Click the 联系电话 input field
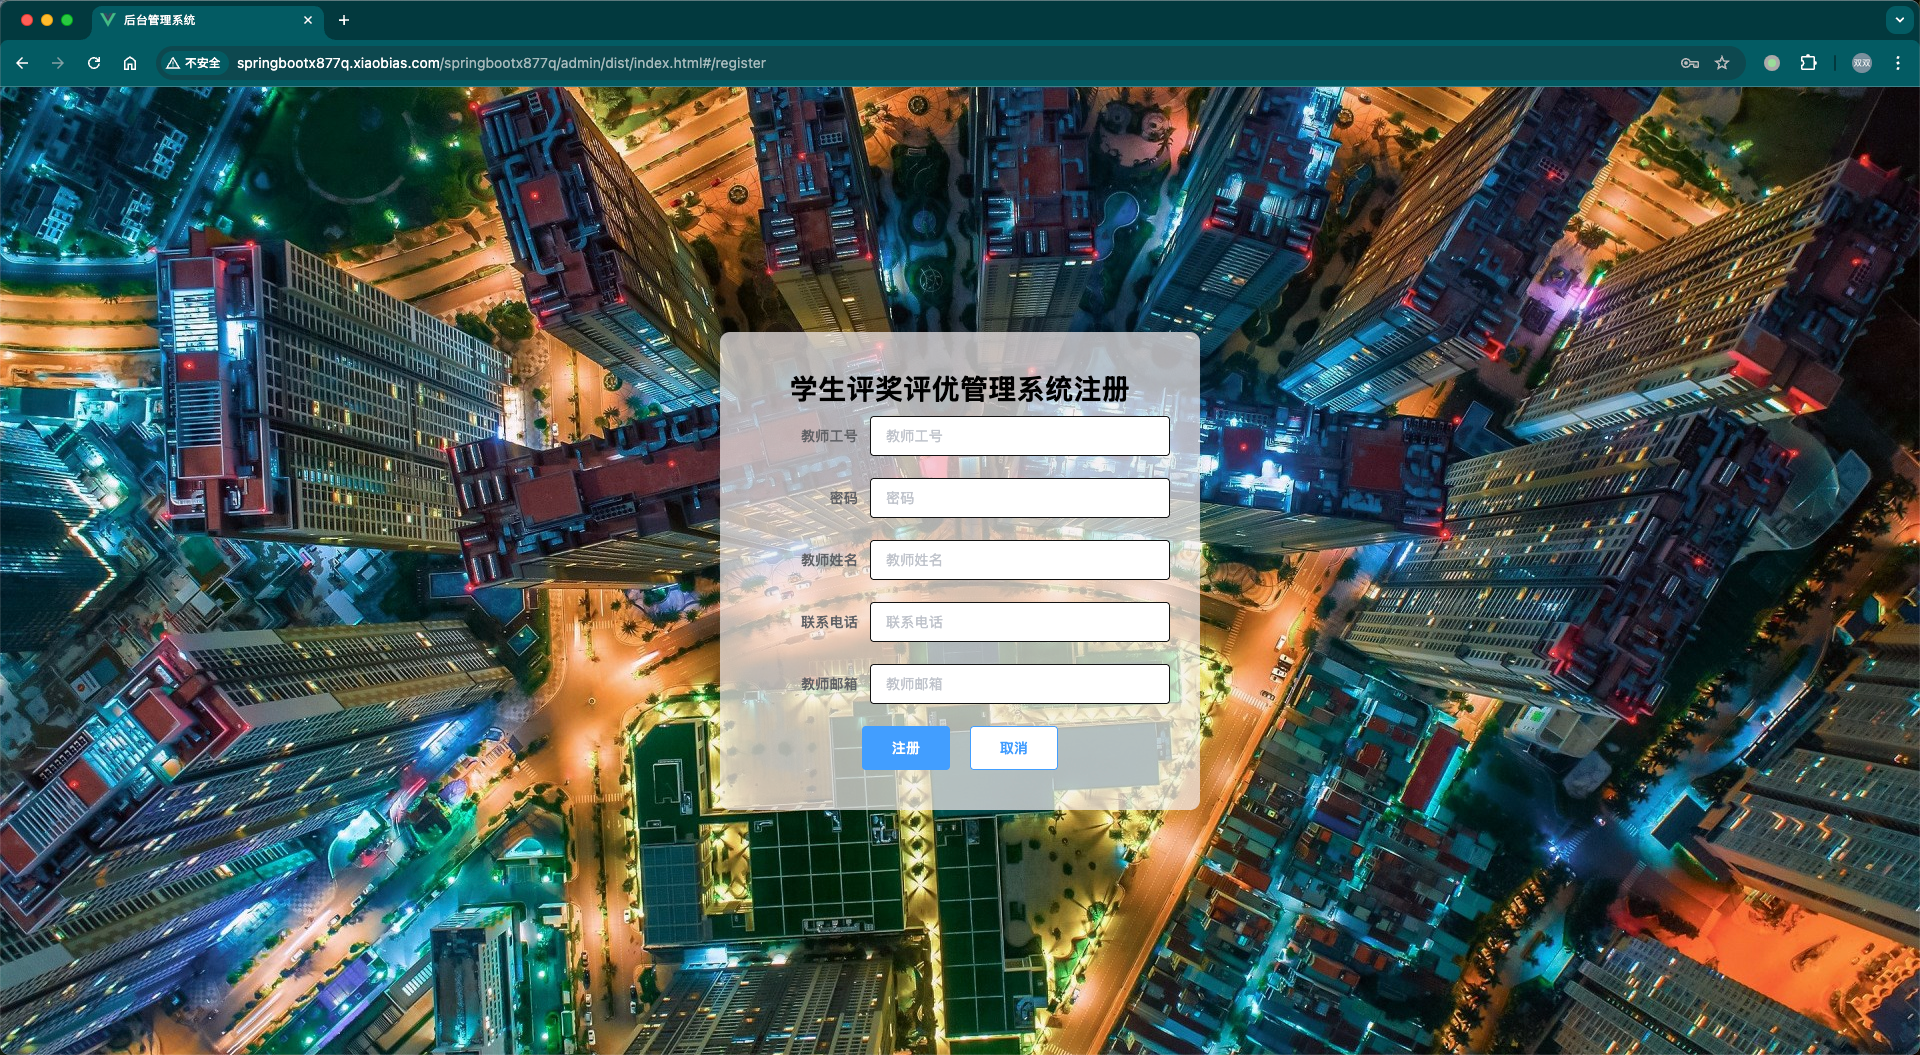The image size is (1920, 1055). pyautogui.click(x=1019, y=622)
